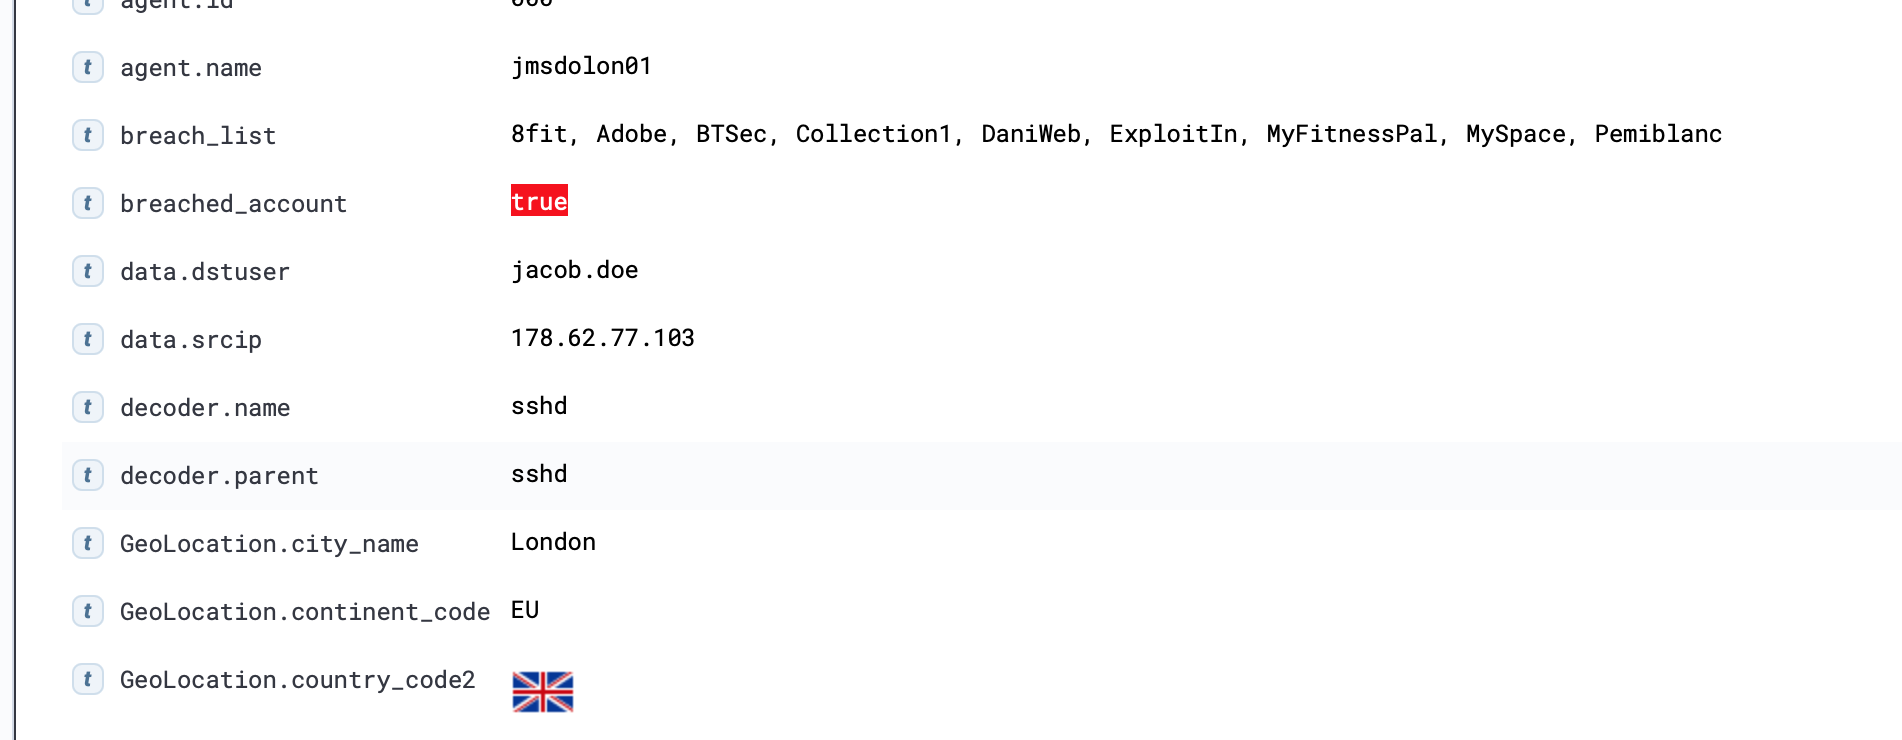Screen dimensions: 1902x740
Task: Click the GeoLocation.country_code2 type icon
Action: click(x=88, y=679)
